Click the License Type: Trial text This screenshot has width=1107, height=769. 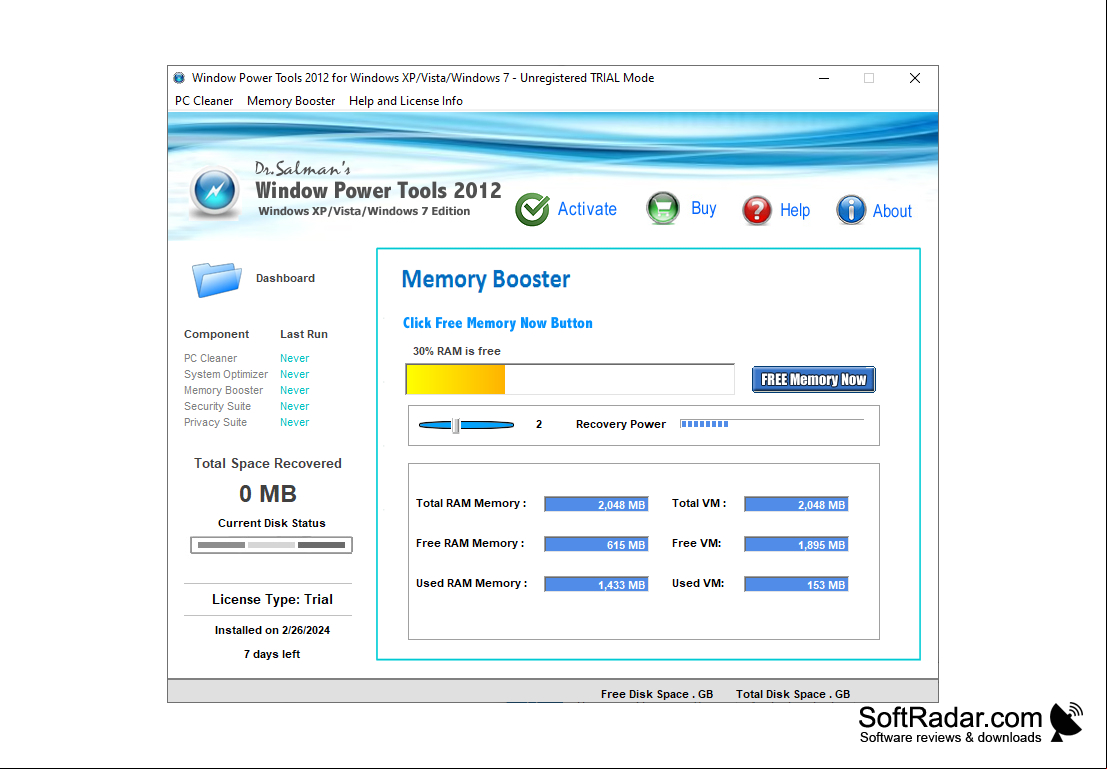point(273,600)
